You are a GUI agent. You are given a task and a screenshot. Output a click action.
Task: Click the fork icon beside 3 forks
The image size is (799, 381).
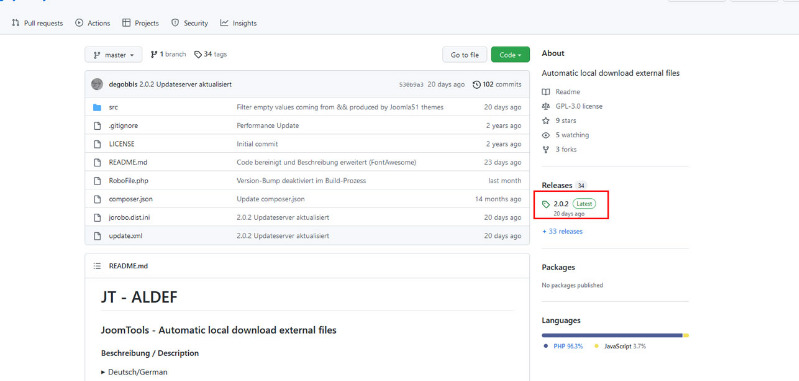546,149
